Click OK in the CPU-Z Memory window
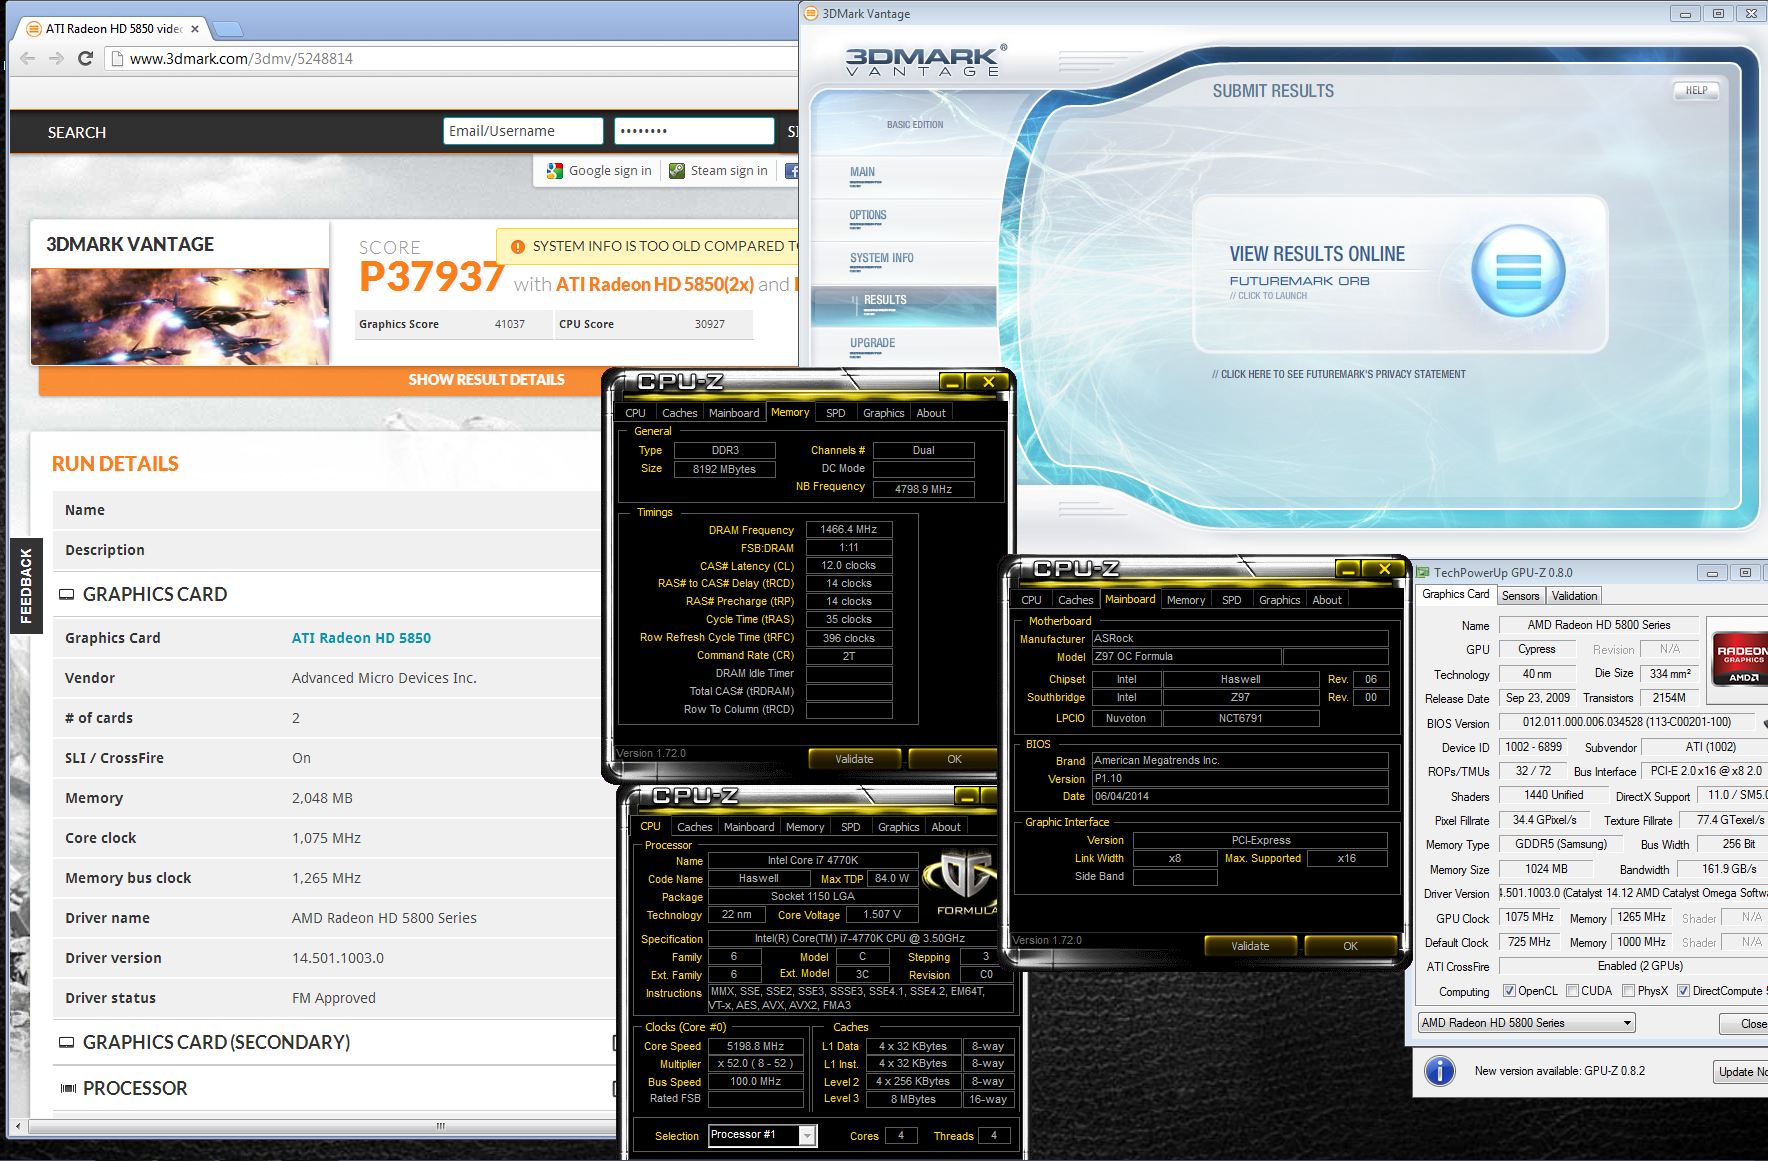Image resolution: width=1768 pixels, height=1161 pixels. [954, 759]
